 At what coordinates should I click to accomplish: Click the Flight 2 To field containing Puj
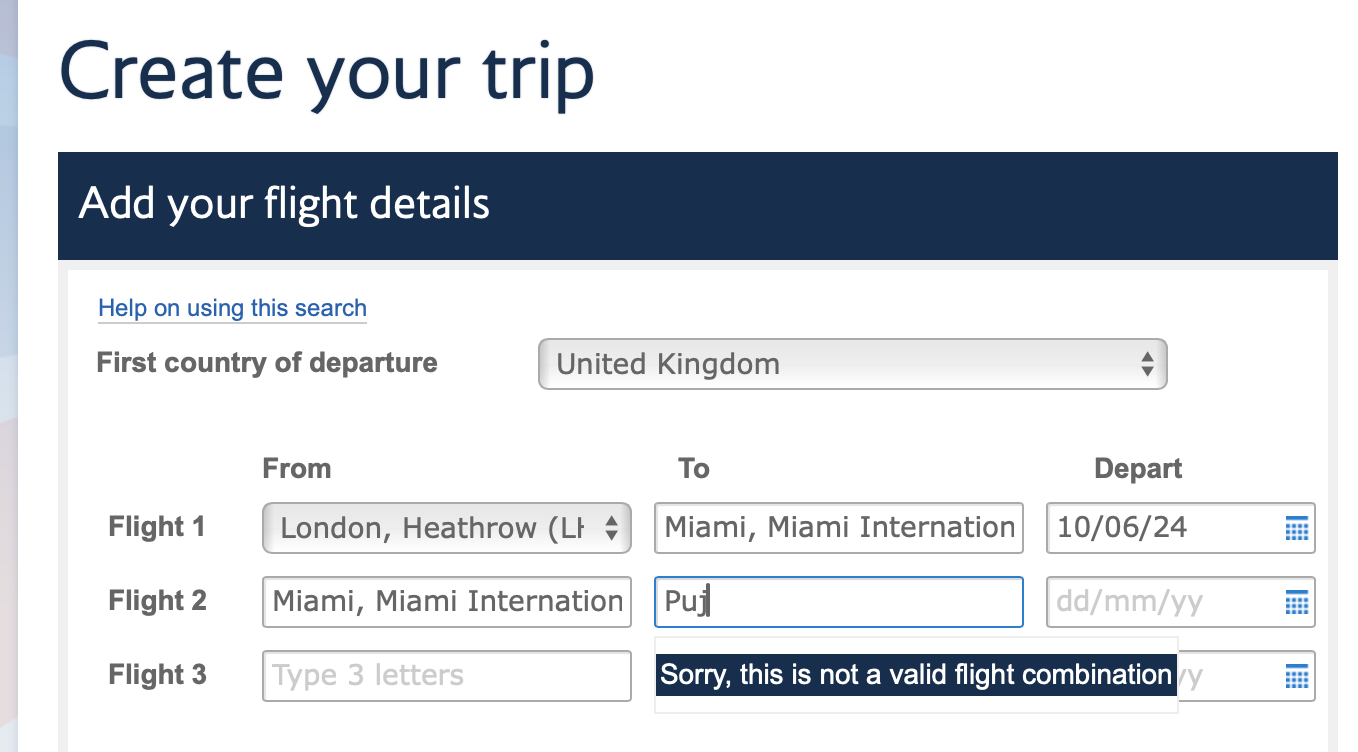(838, 602)
